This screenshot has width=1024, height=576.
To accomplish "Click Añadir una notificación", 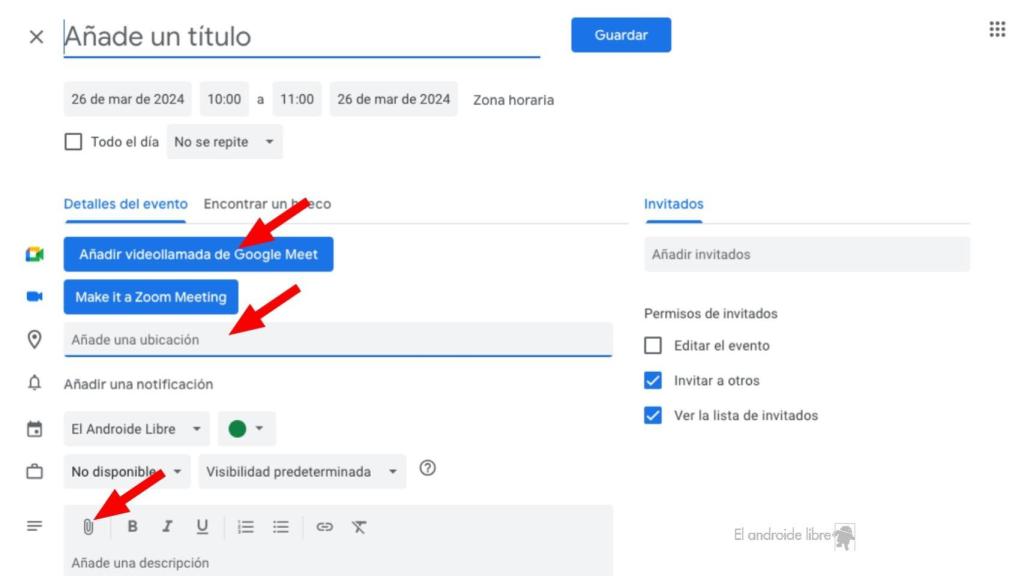I will coord(138,384).
